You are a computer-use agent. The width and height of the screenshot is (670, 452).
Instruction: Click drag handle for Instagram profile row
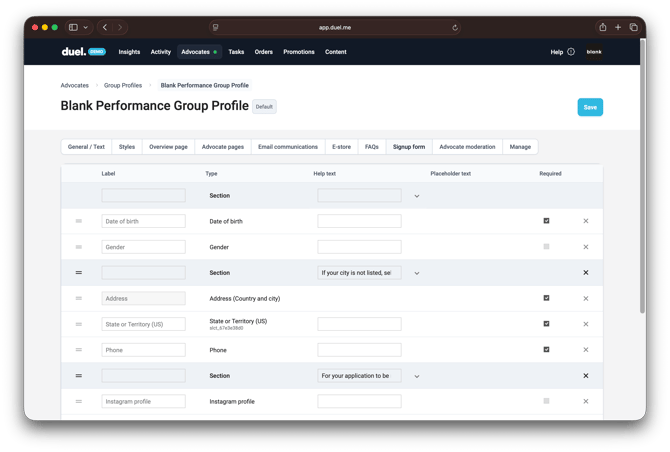79,401
